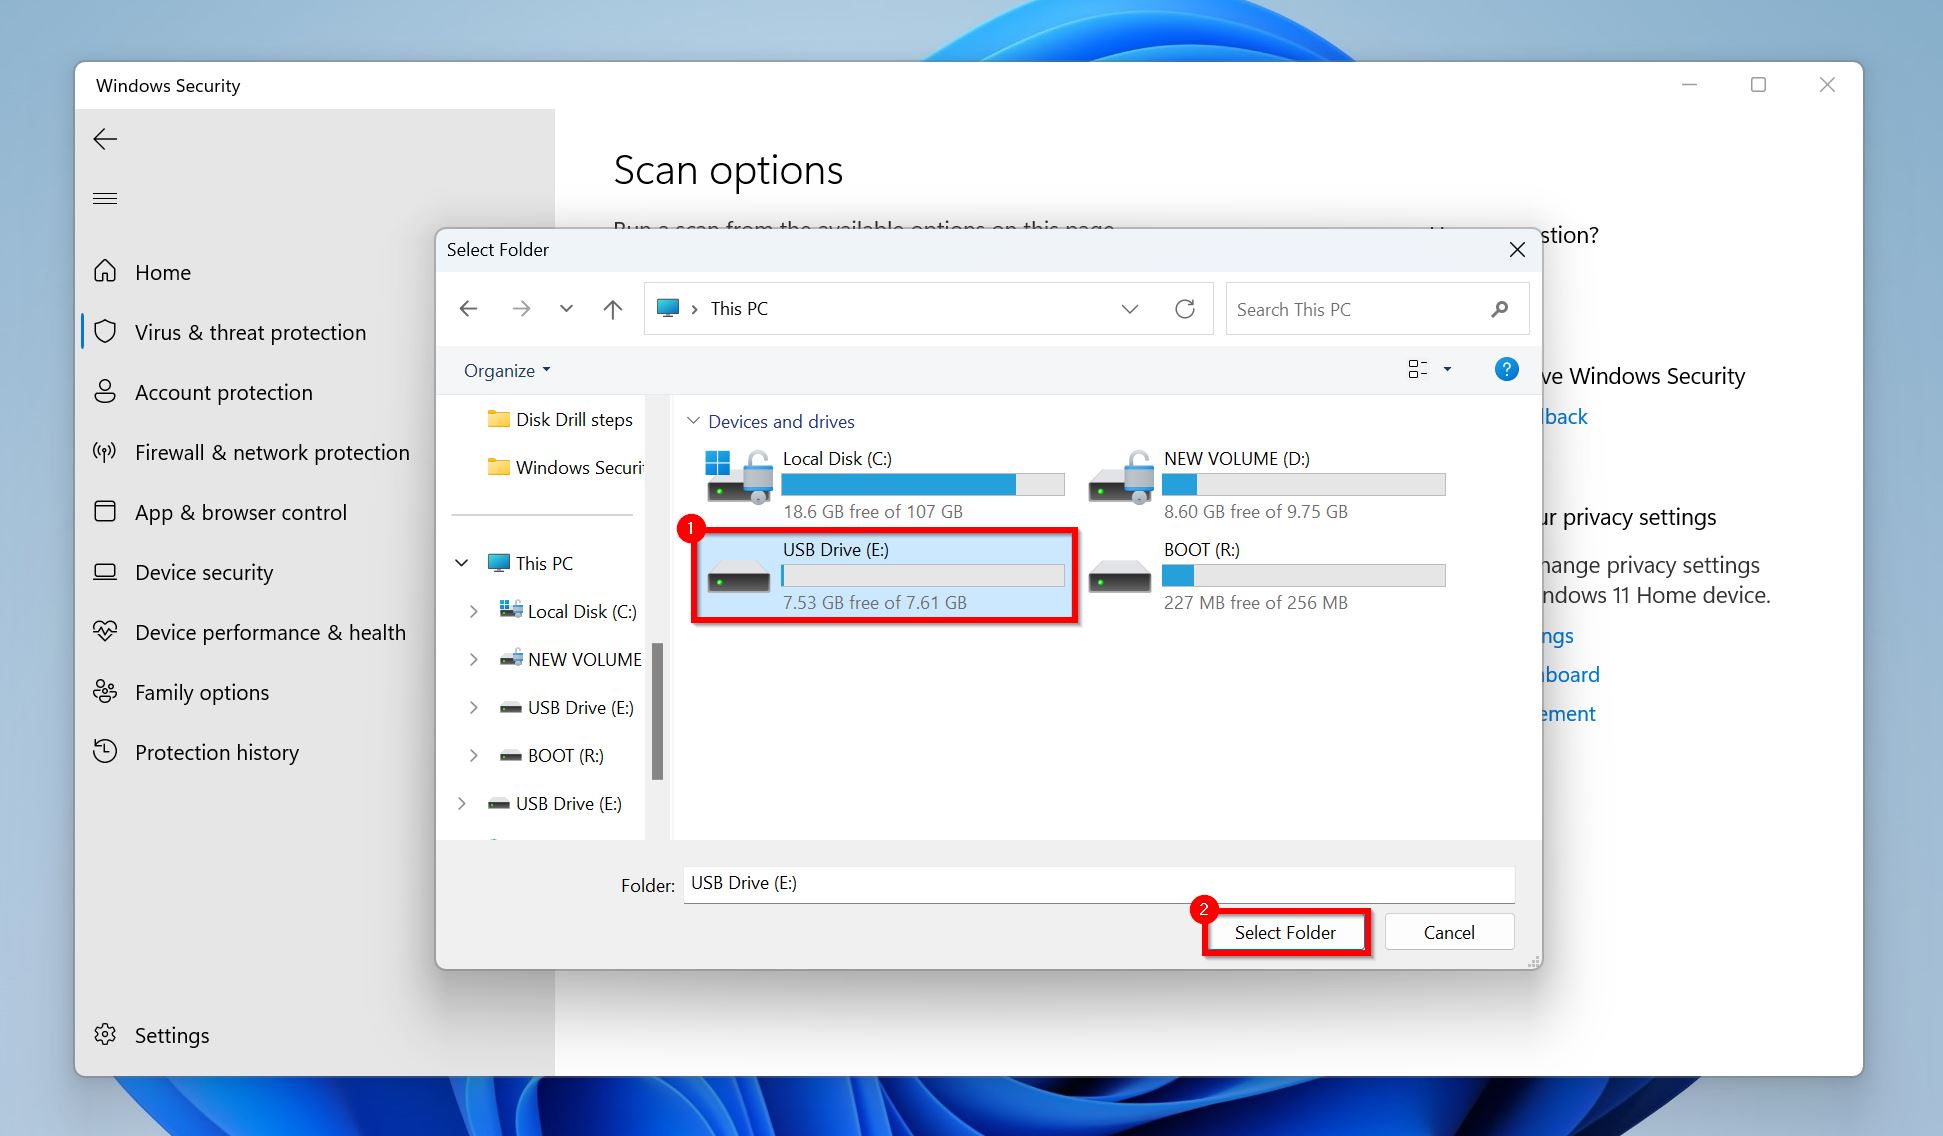The height and width of the screenshot is (1136, 1943).
Task: Maximize the Windows Security window
Action: (1758, 85)
